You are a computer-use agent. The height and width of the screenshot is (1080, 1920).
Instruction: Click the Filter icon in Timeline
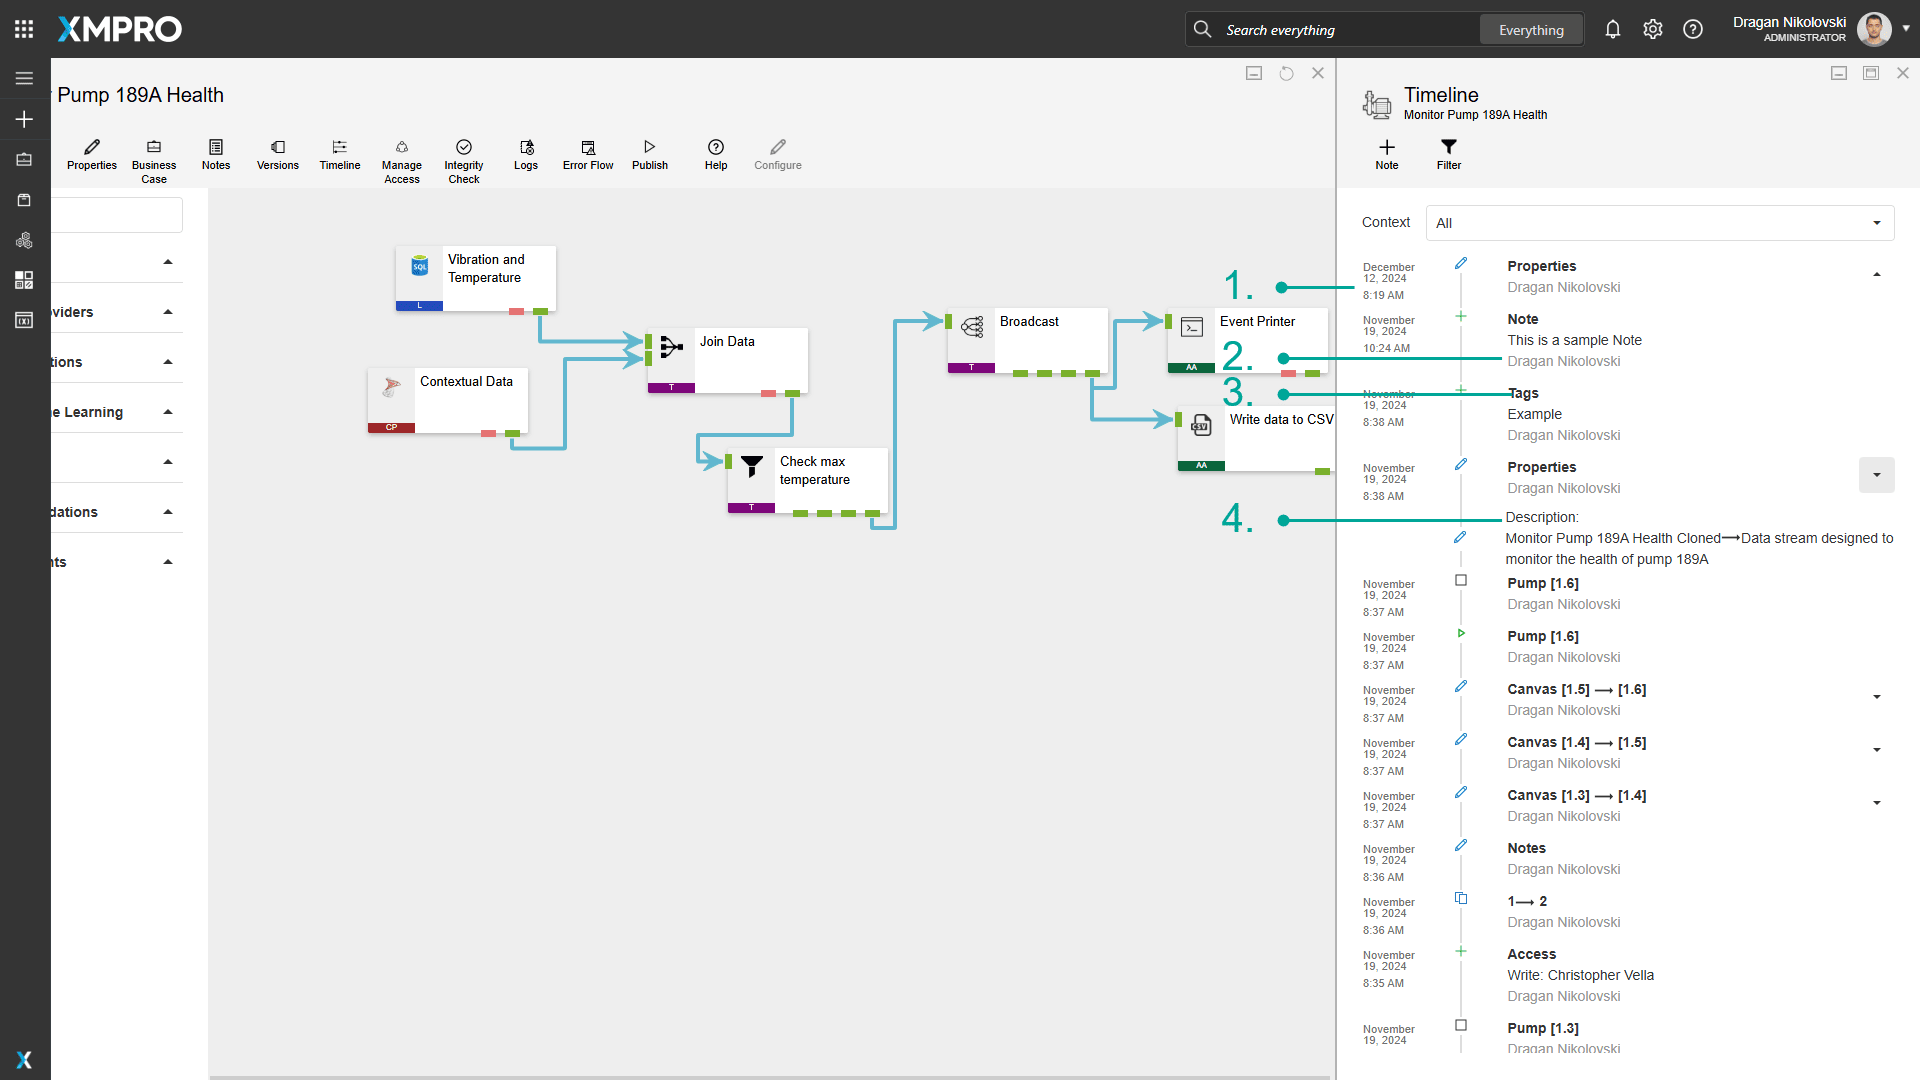(1448, 154)
